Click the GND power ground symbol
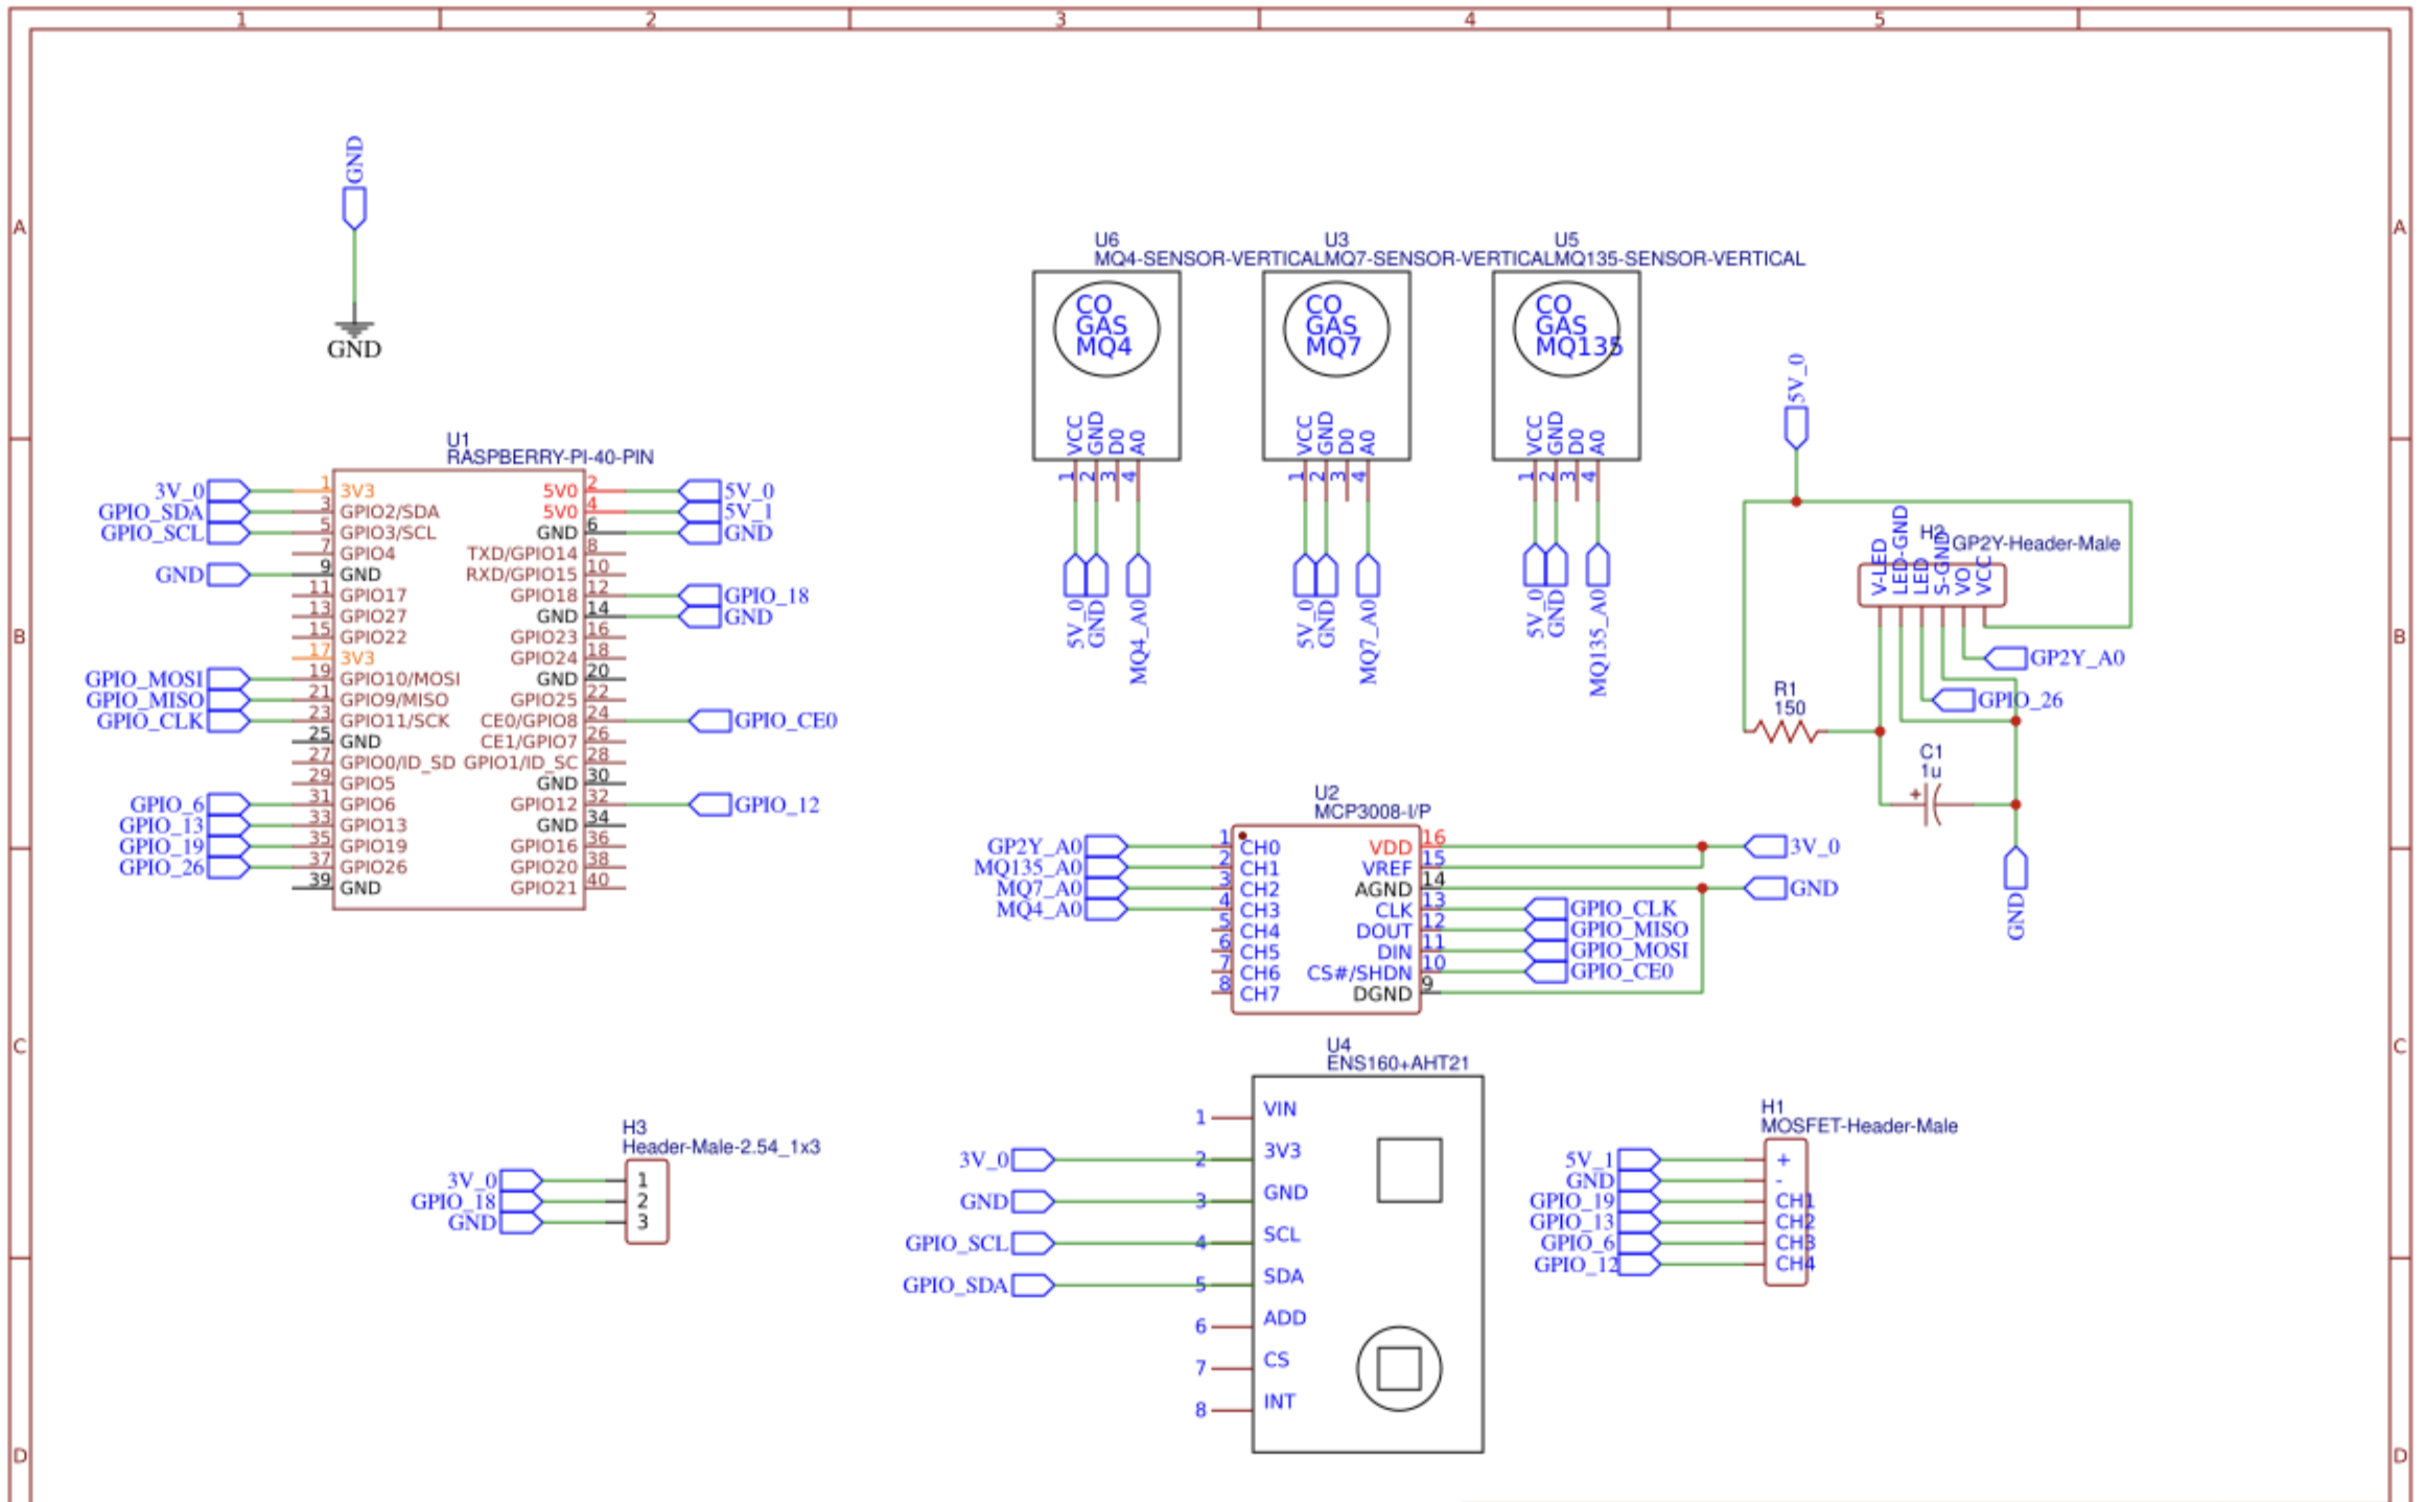The height and width of the screenshot is (1502, 2420). pyautogui.click(x=354, y=329)
